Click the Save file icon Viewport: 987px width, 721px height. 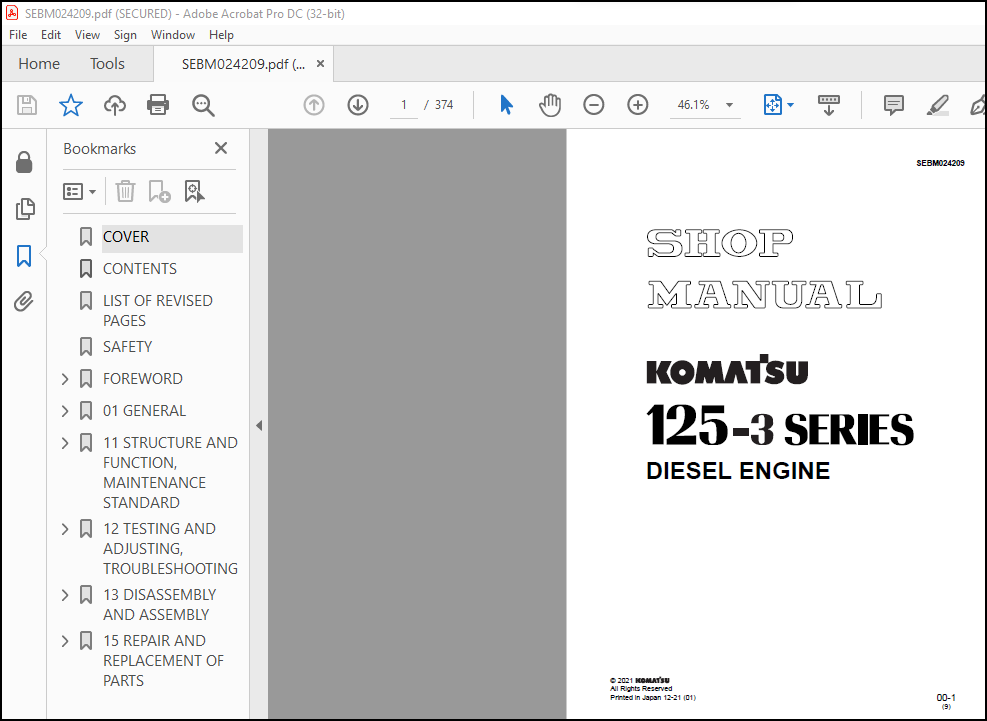coord(26,105)
